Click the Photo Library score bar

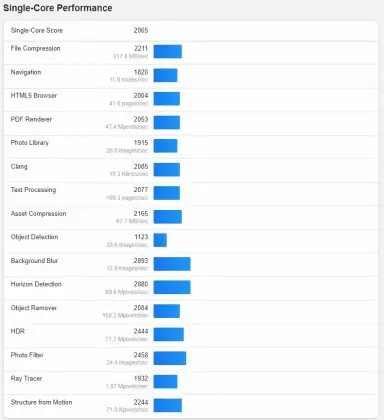coord(165,146)
